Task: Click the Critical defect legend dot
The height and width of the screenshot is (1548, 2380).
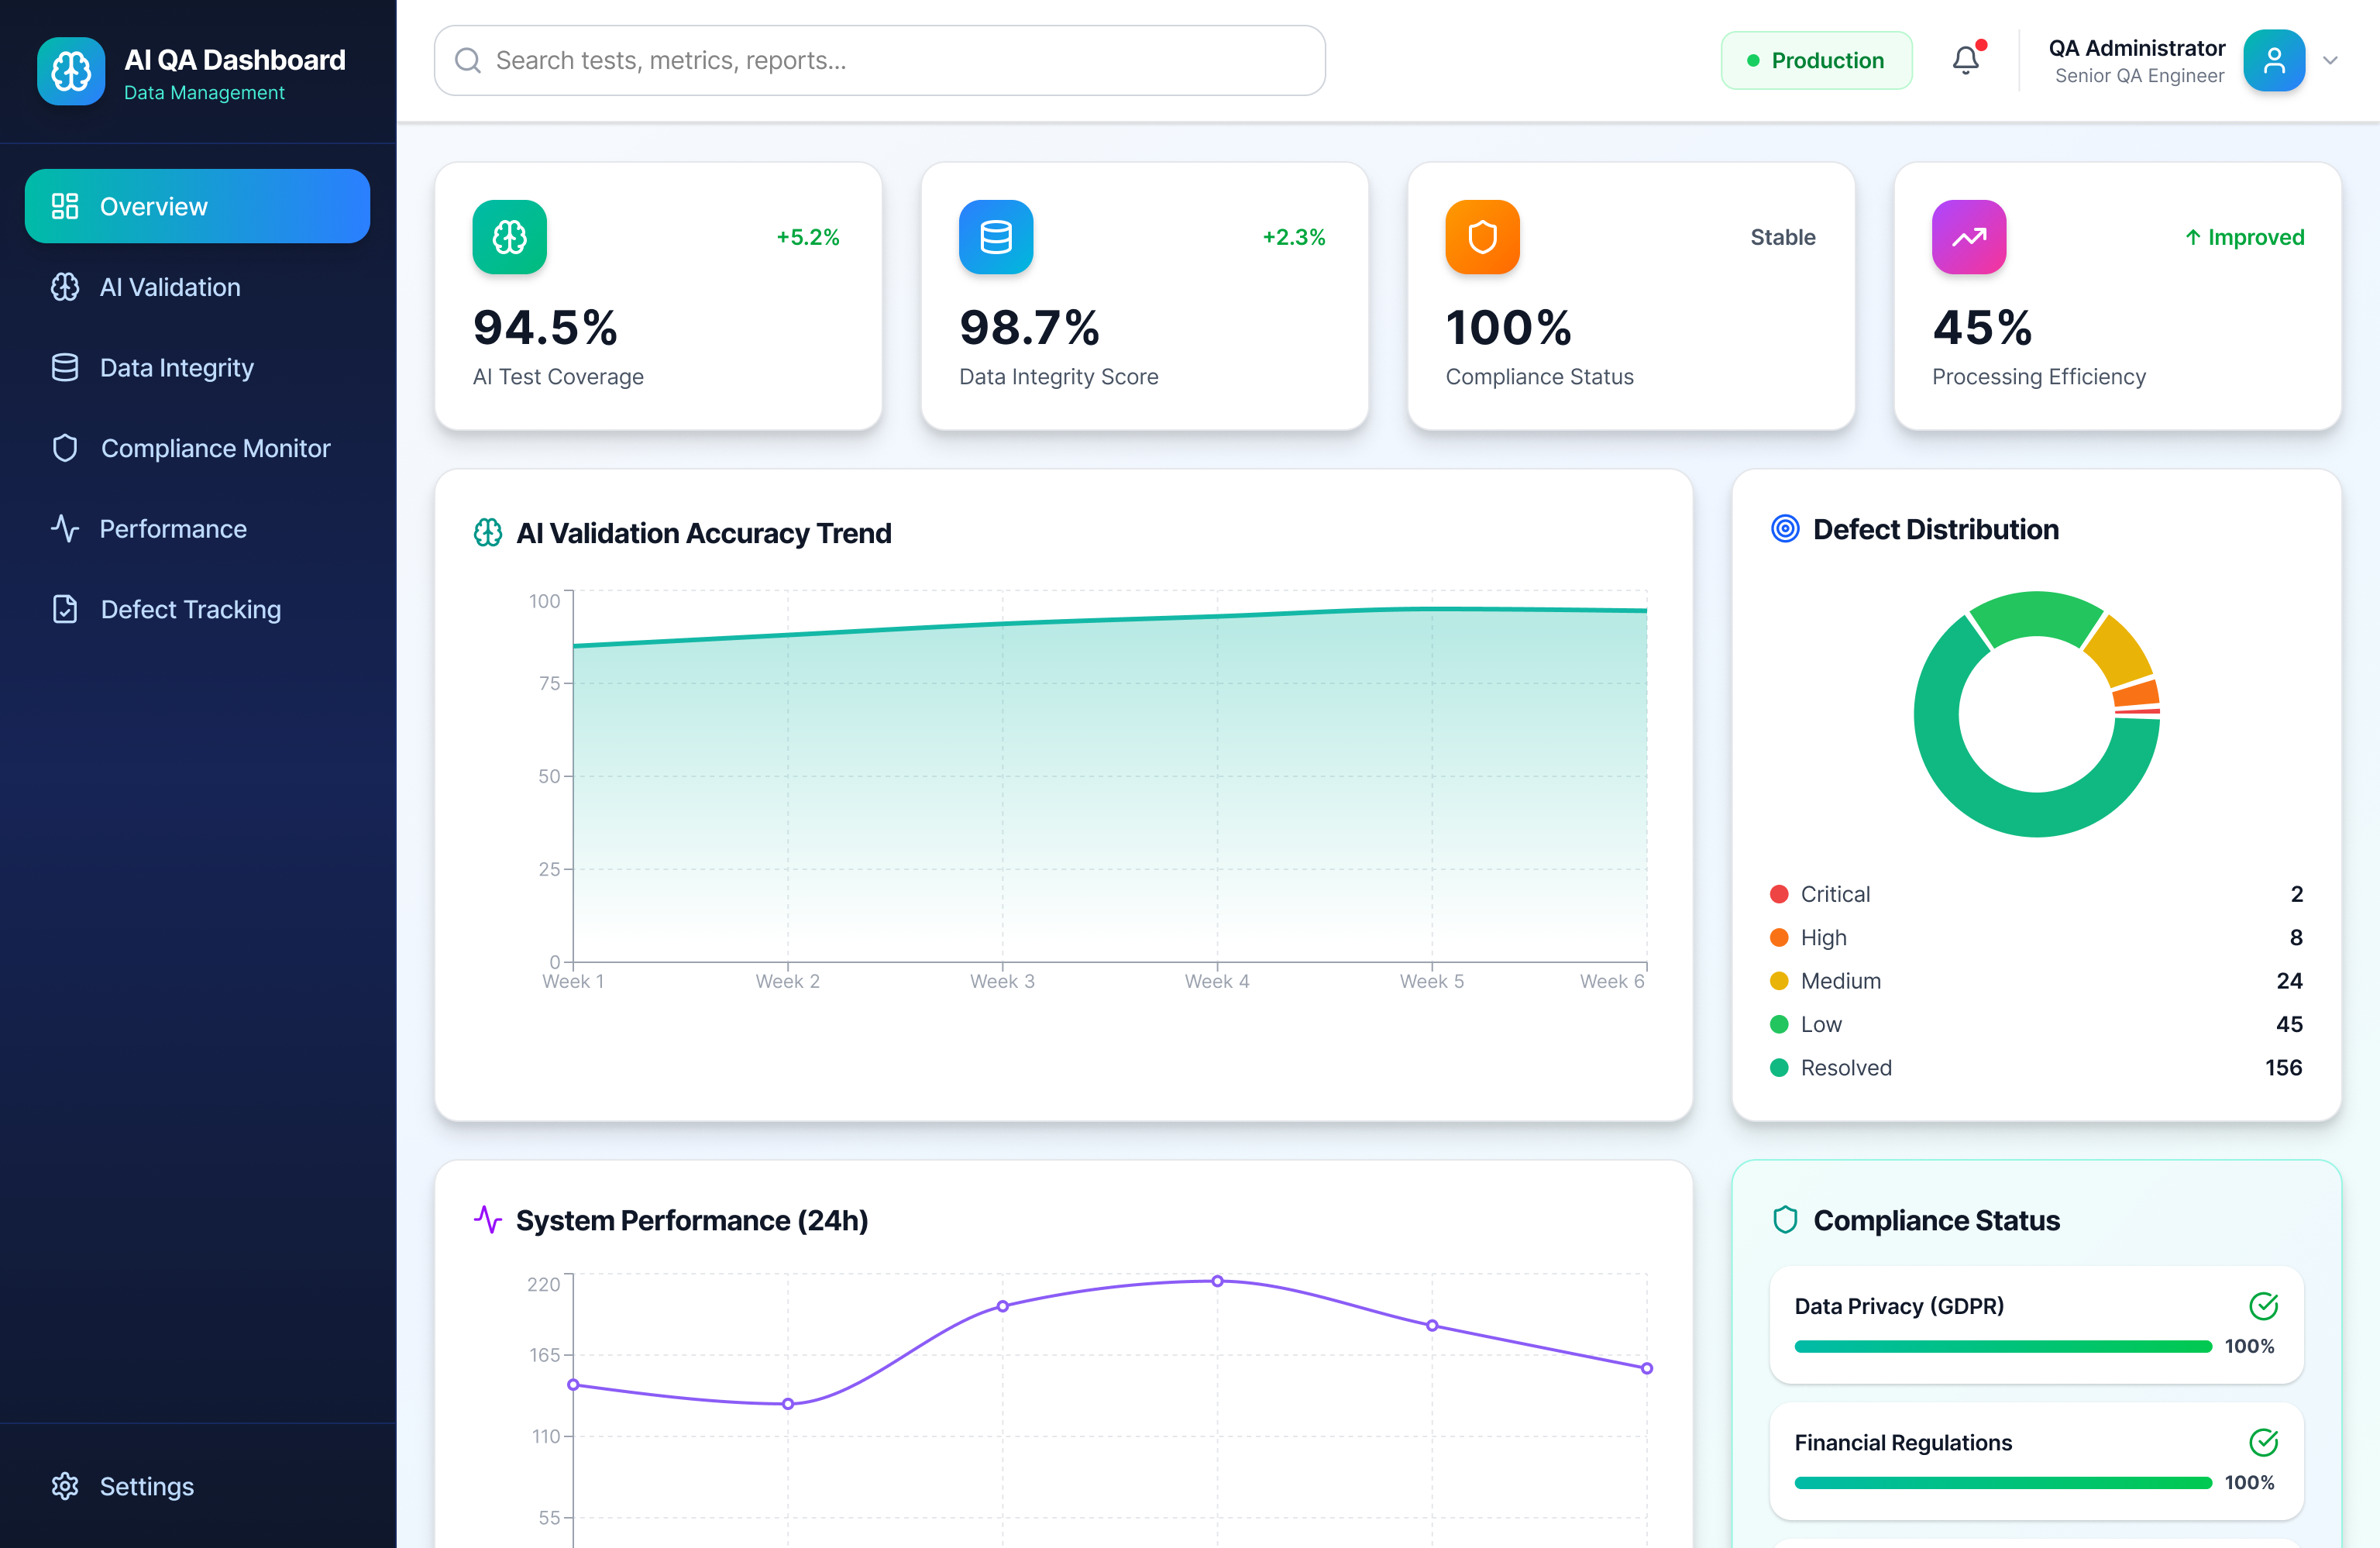Action: pos(1780,893)
